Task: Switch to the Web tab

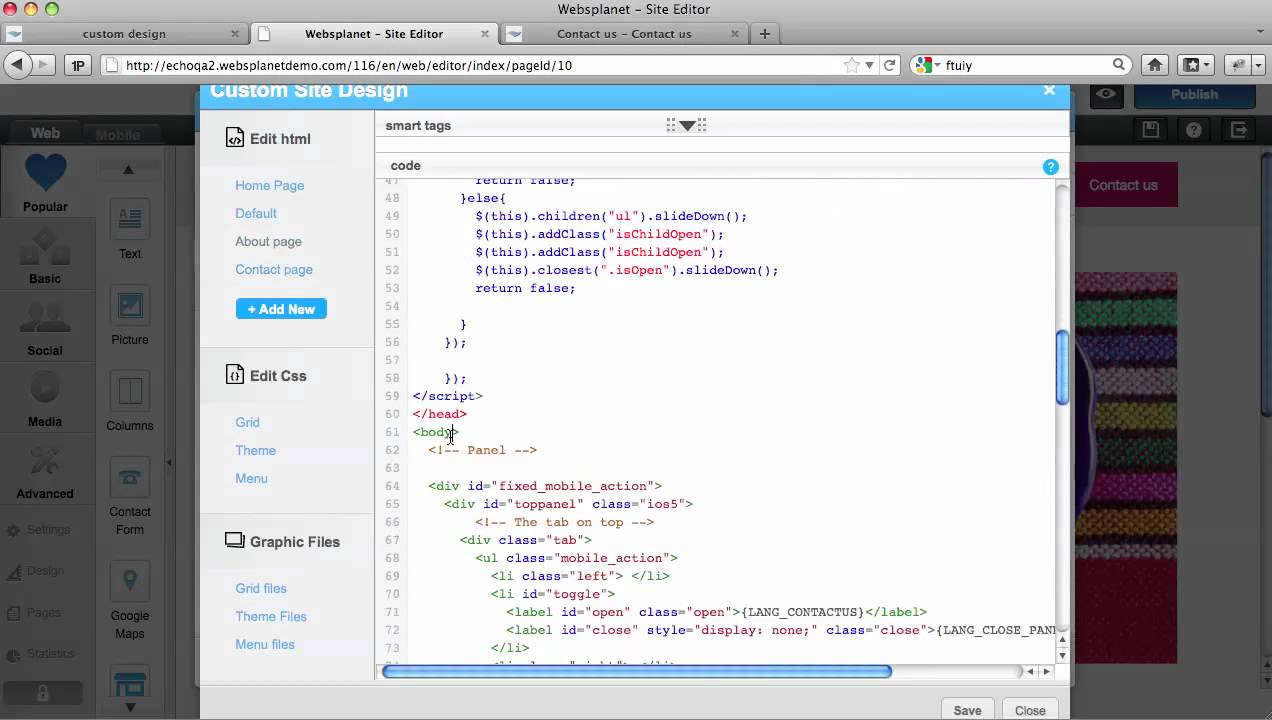Action: tap(45, 133)
